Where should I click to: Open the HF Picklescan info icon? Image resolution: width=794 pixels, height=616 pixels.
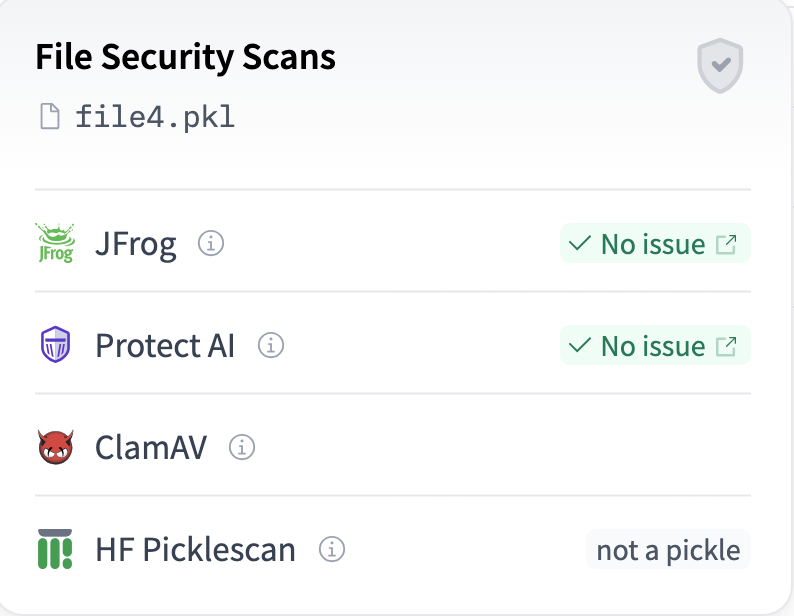tap(332, 549)
